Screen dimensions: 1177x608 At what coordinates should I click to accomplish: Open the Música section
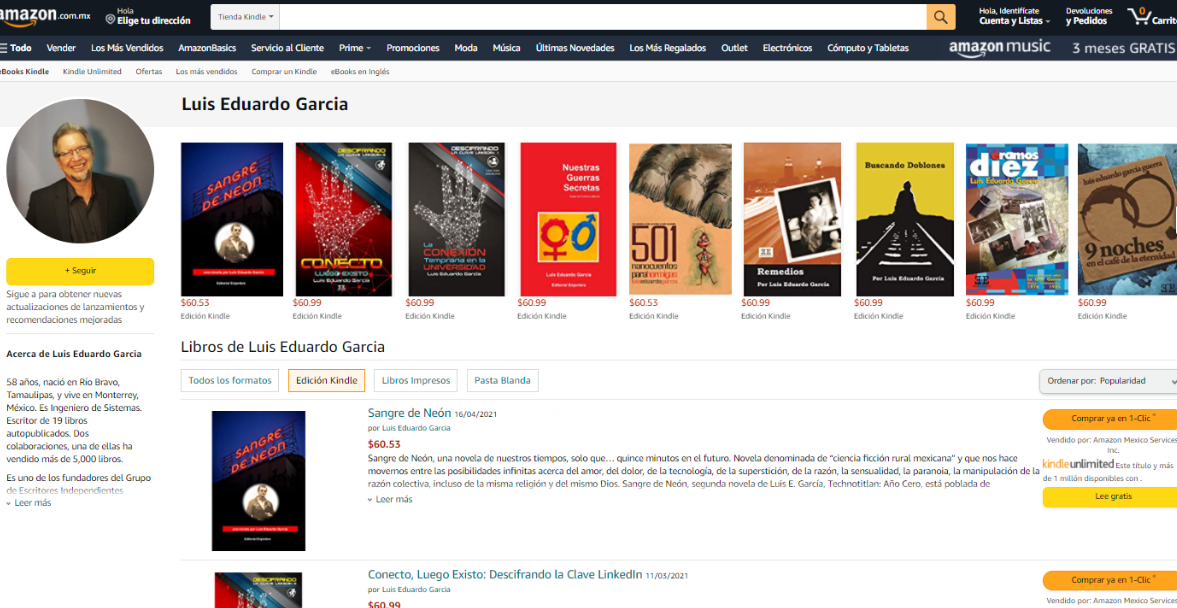click(507, 48)
